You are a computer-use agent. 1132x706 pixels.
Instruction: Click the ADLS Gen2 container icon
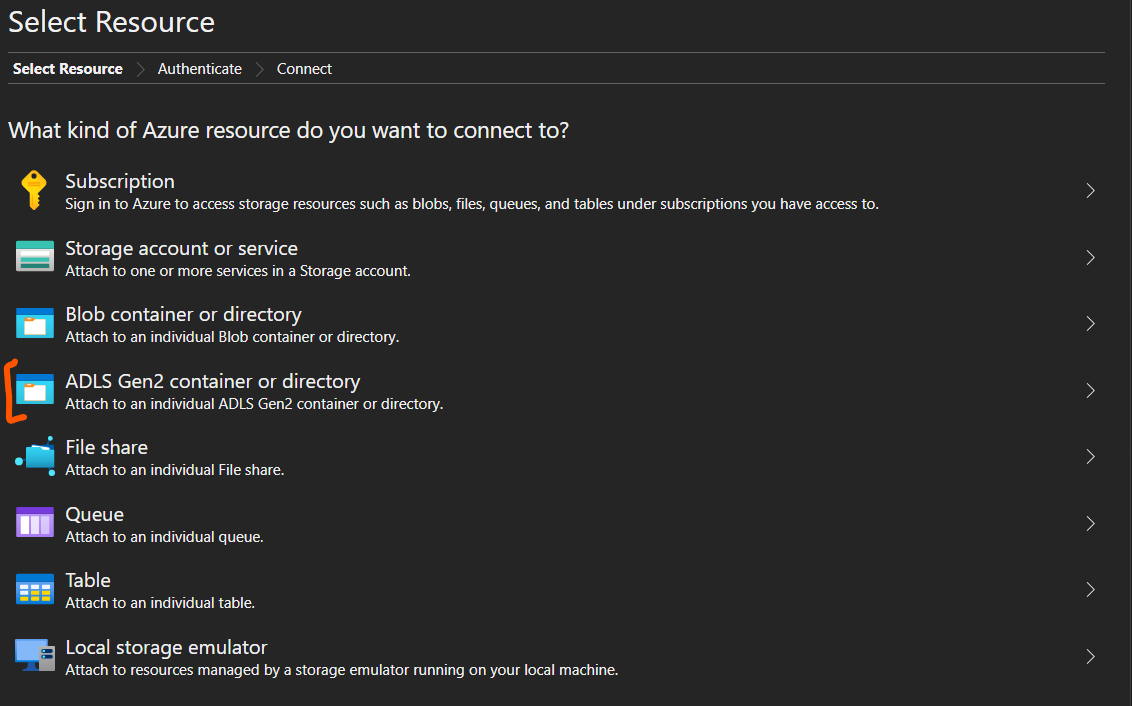tap(33, 390)
